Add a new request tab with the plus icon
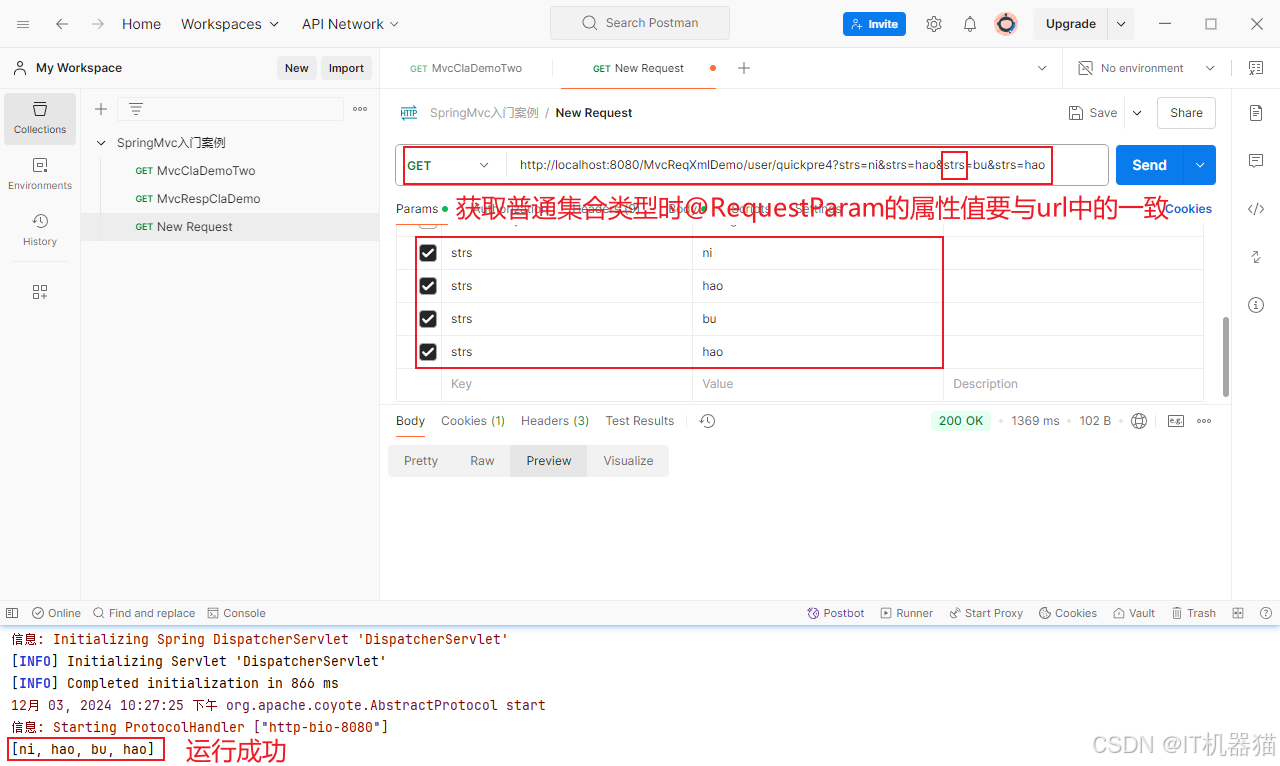The width and height of the screenshot is (1280, 766). click(x=744, y=68)
